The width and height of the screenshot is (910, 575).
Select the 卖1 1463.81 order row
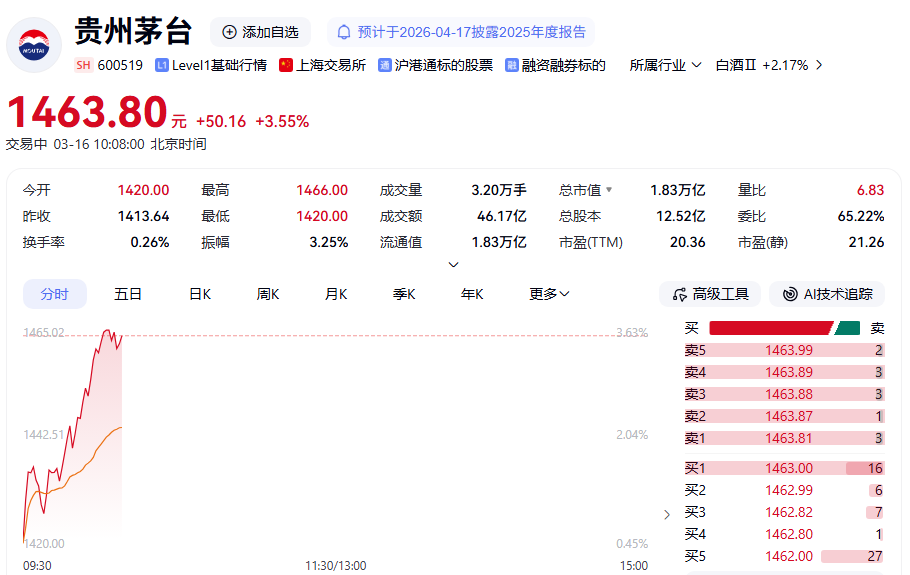point(784,438)
